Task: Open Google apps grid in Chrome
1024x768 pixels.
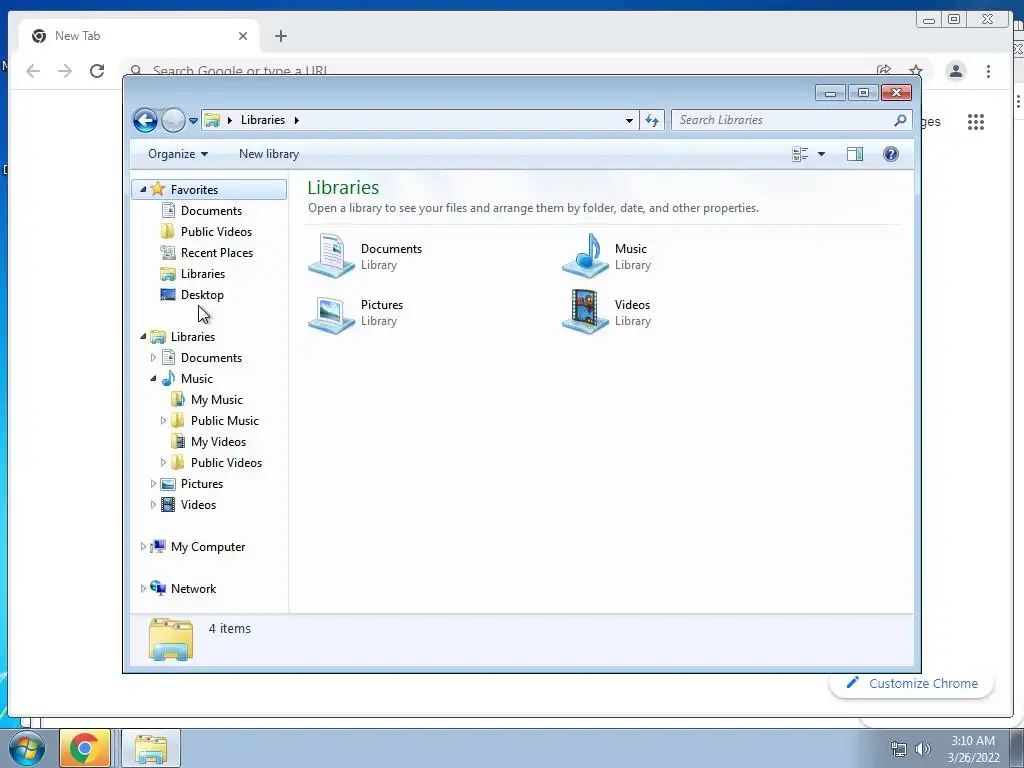Action: (x=976, y=121)
